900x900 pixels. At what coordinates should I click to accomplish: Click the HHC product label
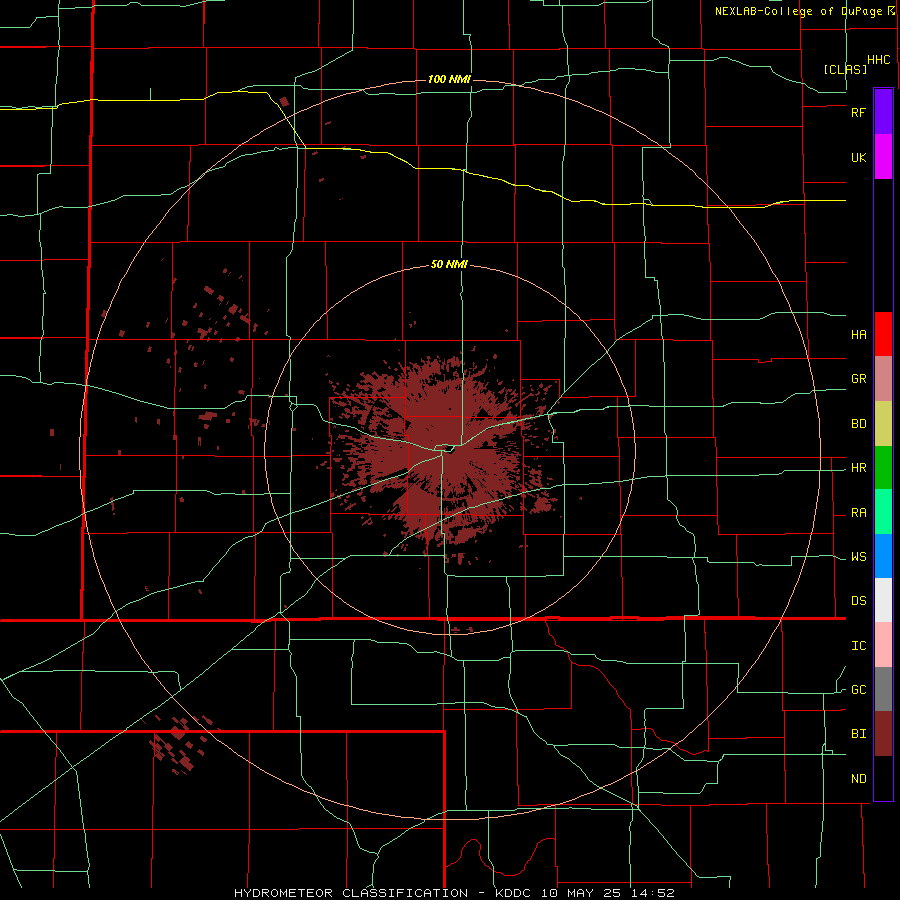(x=878, y=60)
